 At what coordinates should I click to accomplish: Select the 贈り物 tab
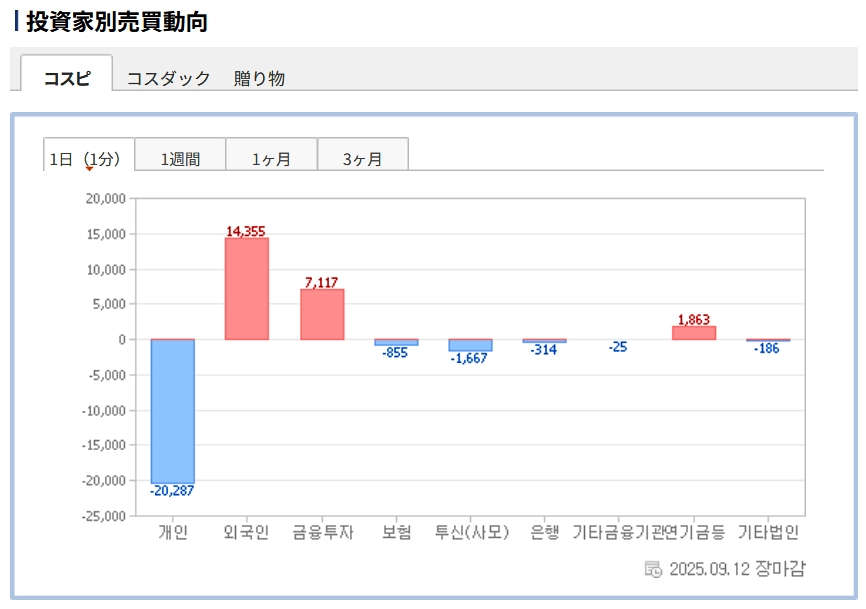(x=259, y=78)
